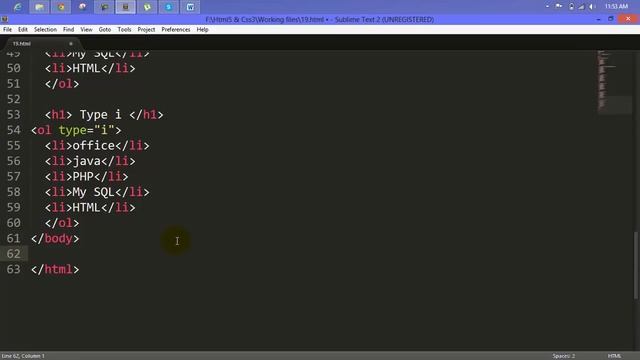Minimize the Sublime Text window
This screenshot has height=360, width=640.
(x=598, y=19)
